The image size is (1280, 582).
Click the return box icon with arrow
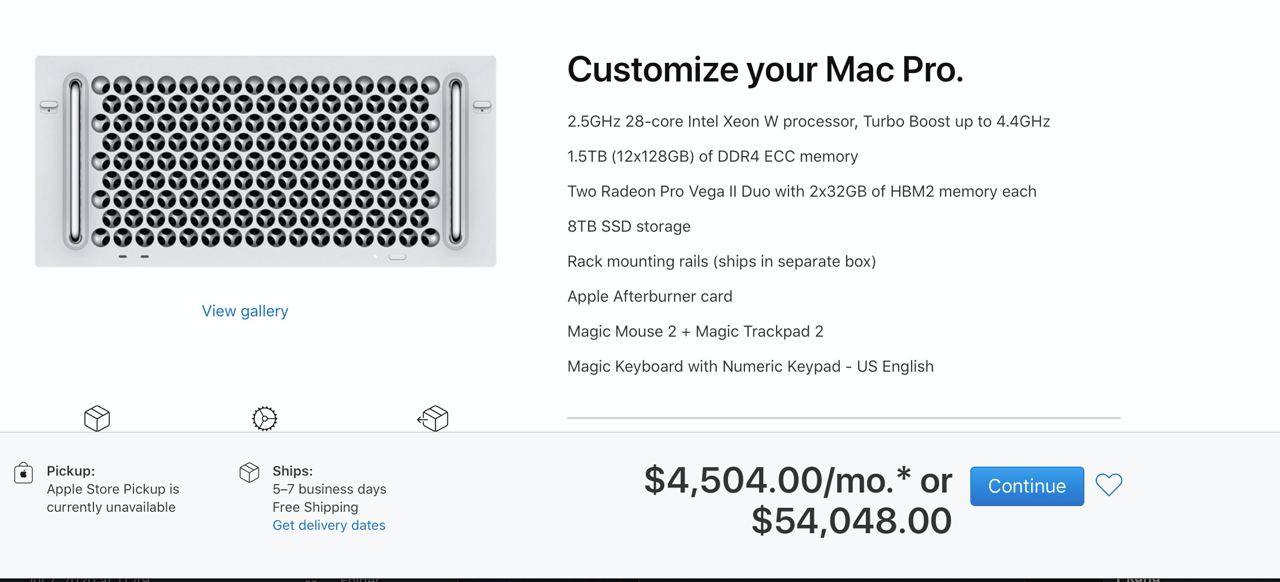coord(433,418)
